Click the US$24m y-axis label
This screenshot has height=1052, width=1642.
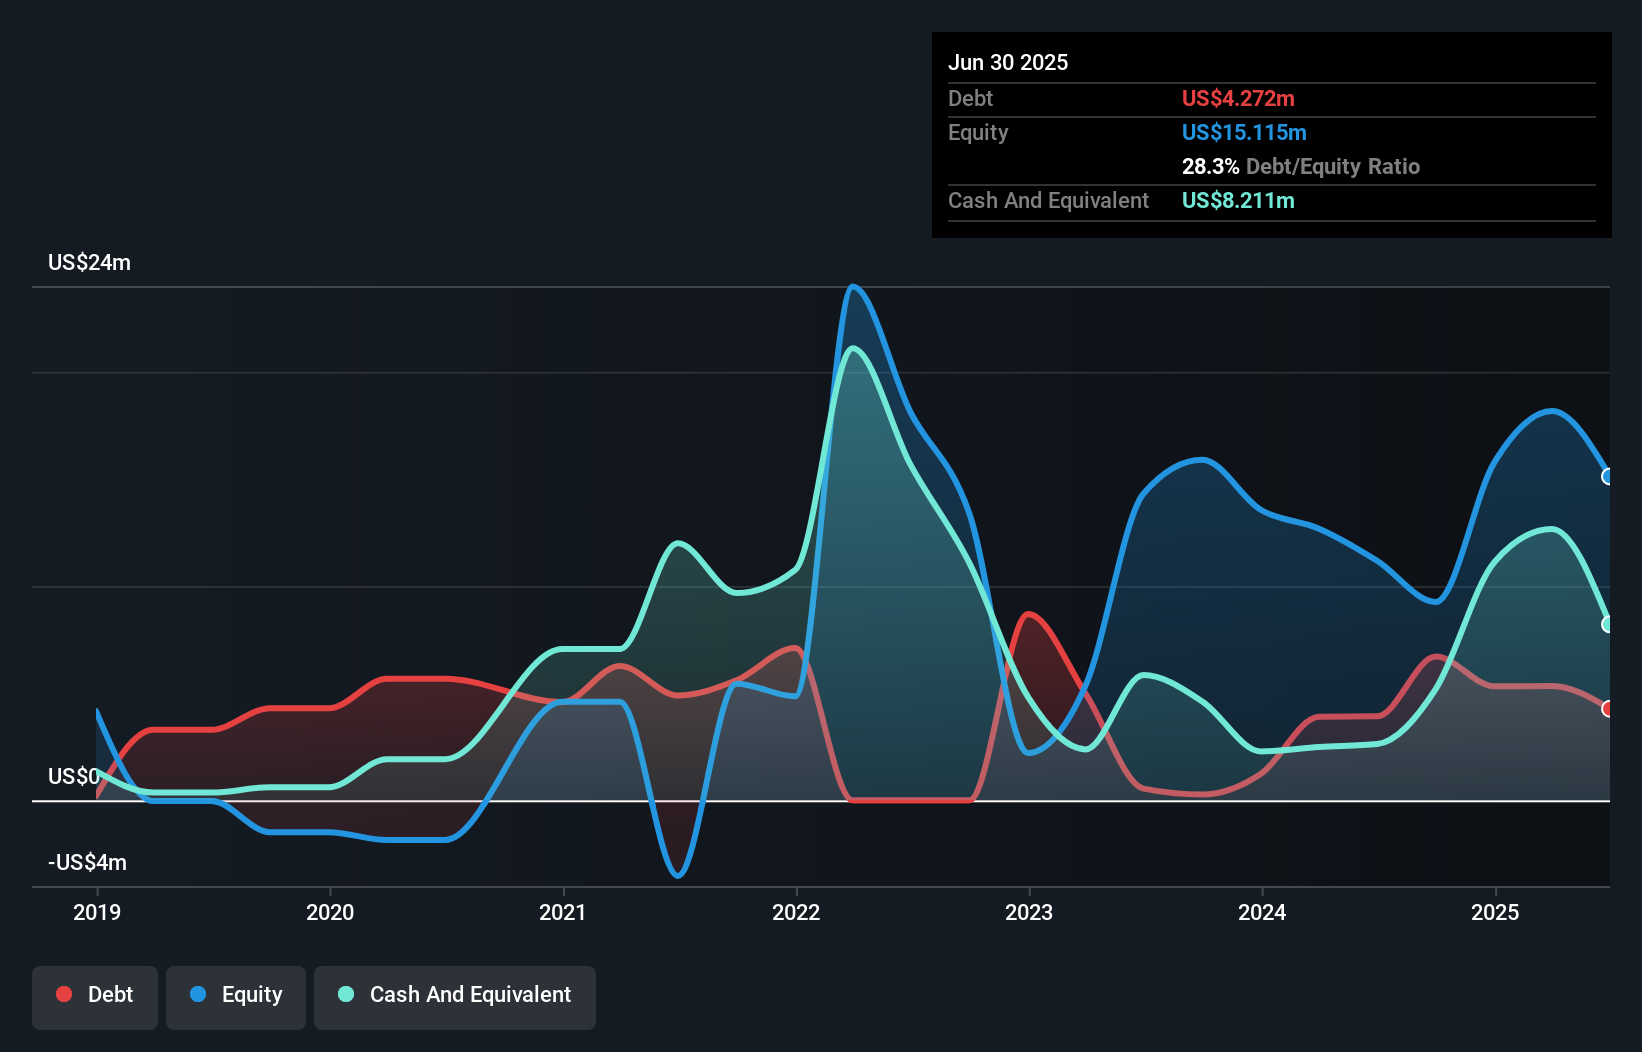point(89,263)
